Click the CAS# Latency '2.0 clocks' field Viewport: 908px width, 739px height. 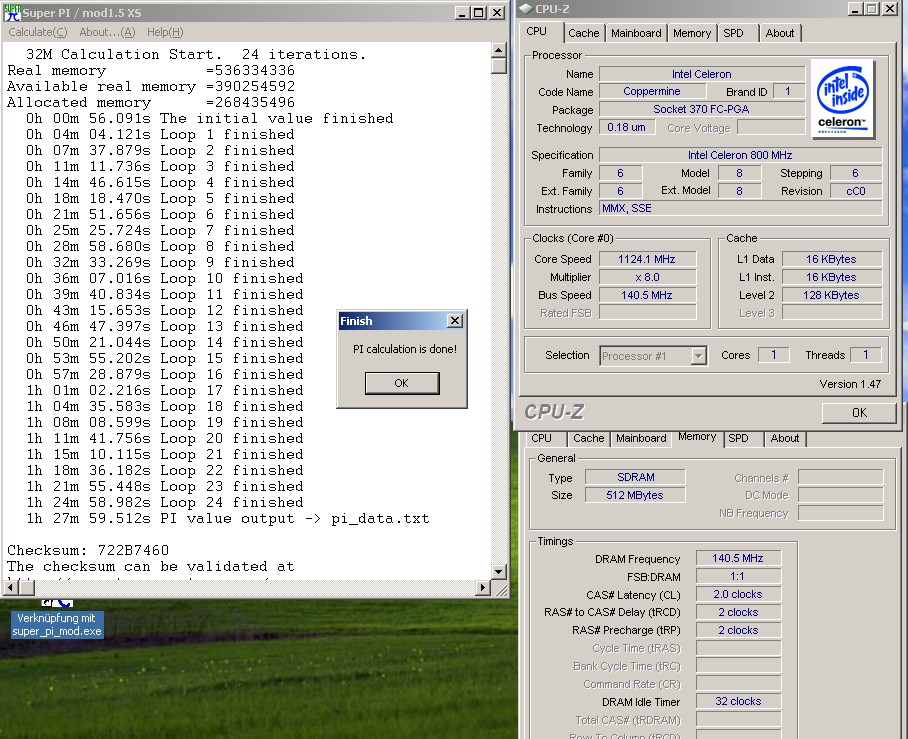738,594
